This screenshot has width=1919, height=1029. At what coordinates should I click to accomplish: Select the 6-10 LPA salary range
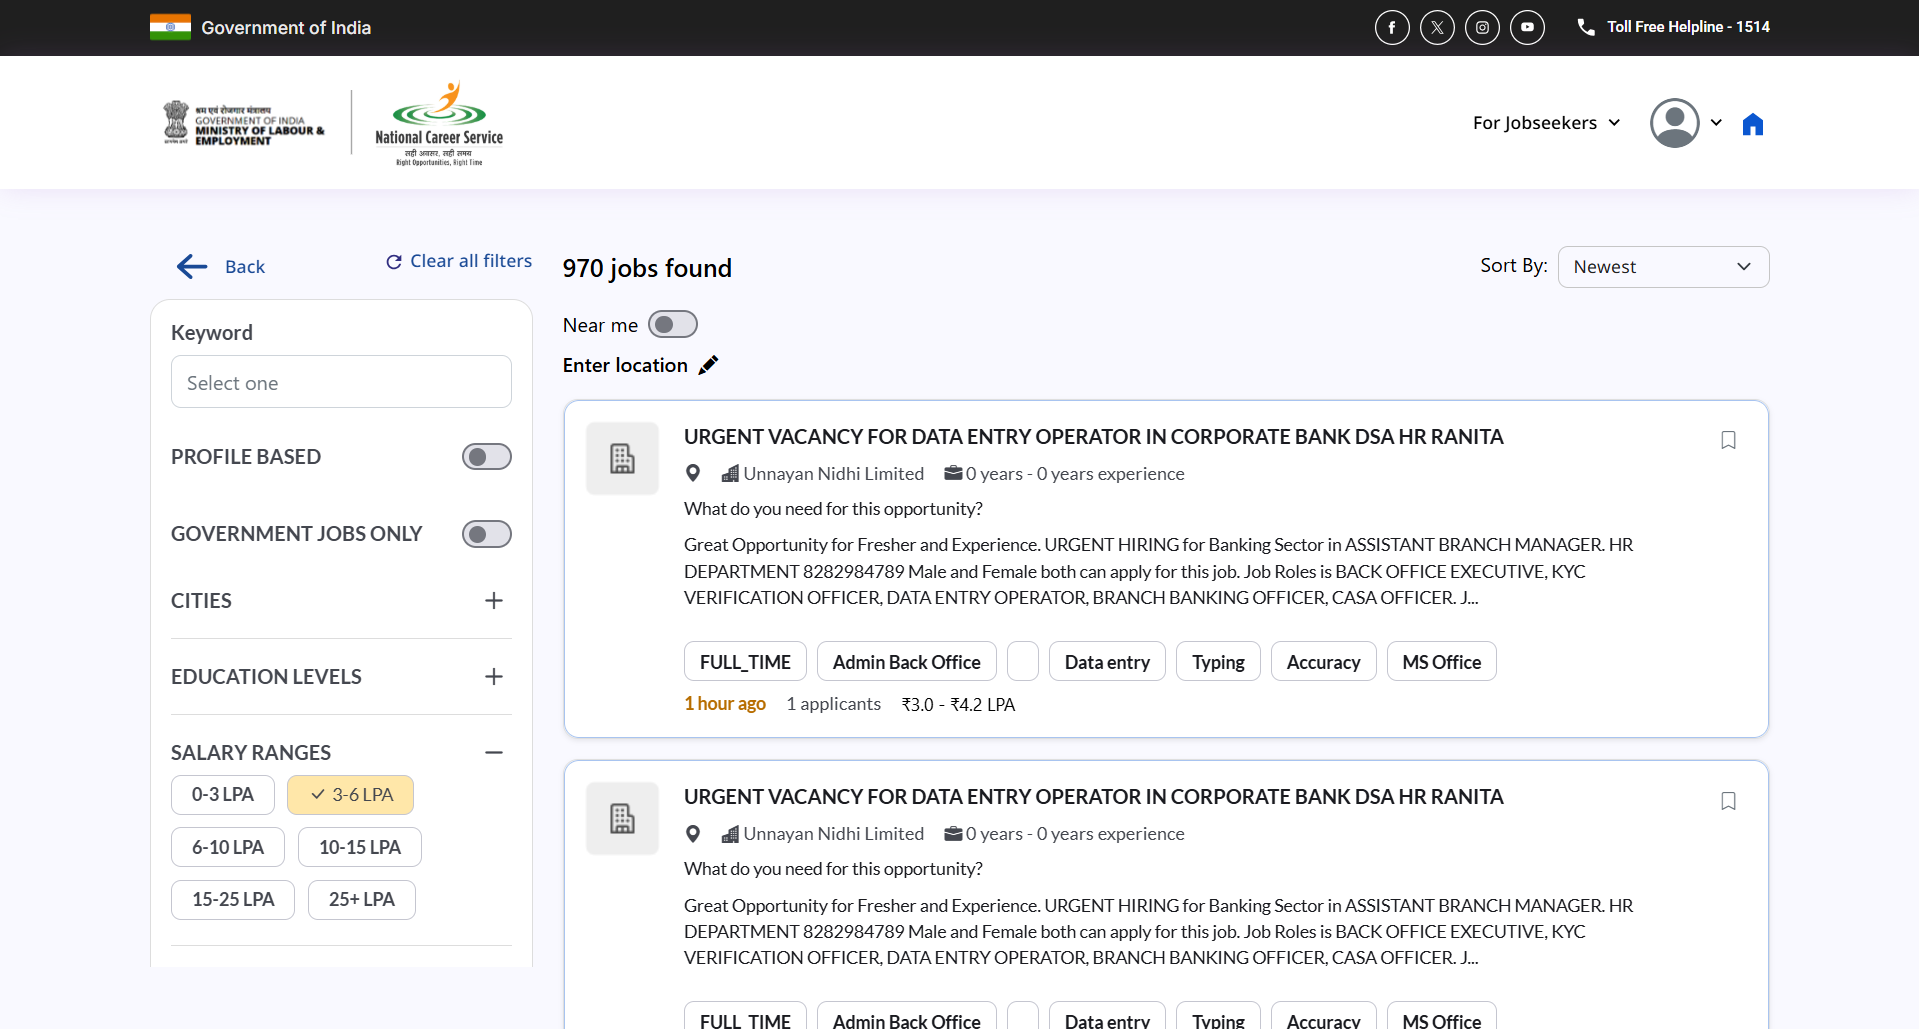228,847
